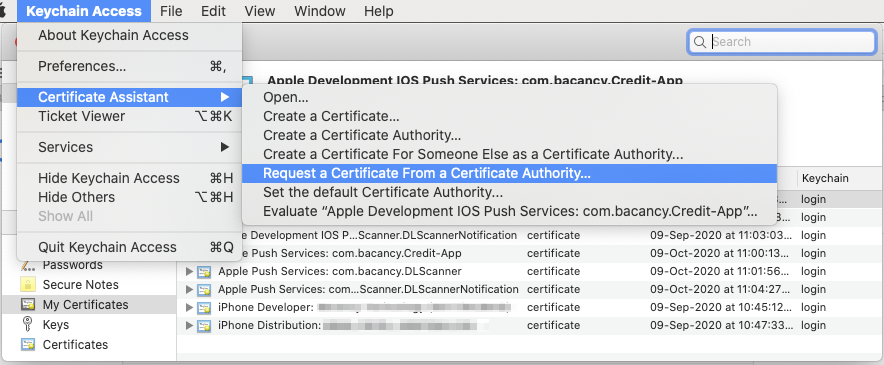The height and width of the screenshot is (365, 884).
Task: Choose Hide Keychain Access
Action: [130, 178]
